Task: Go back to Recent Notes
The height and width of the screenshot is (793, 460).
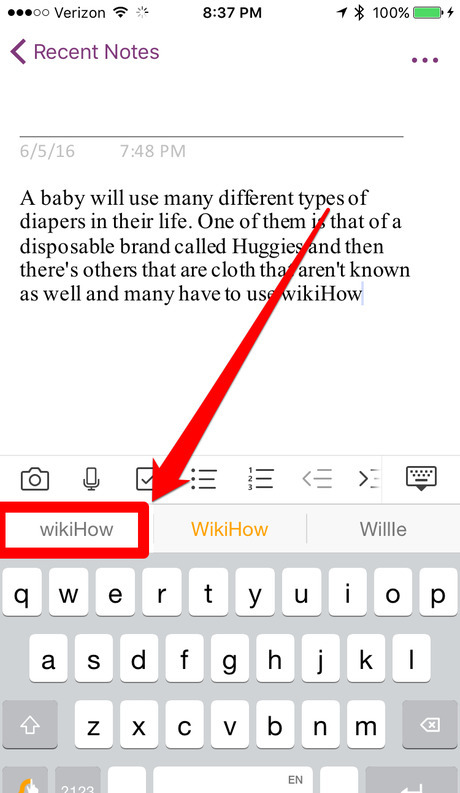Action: [84, 52]
